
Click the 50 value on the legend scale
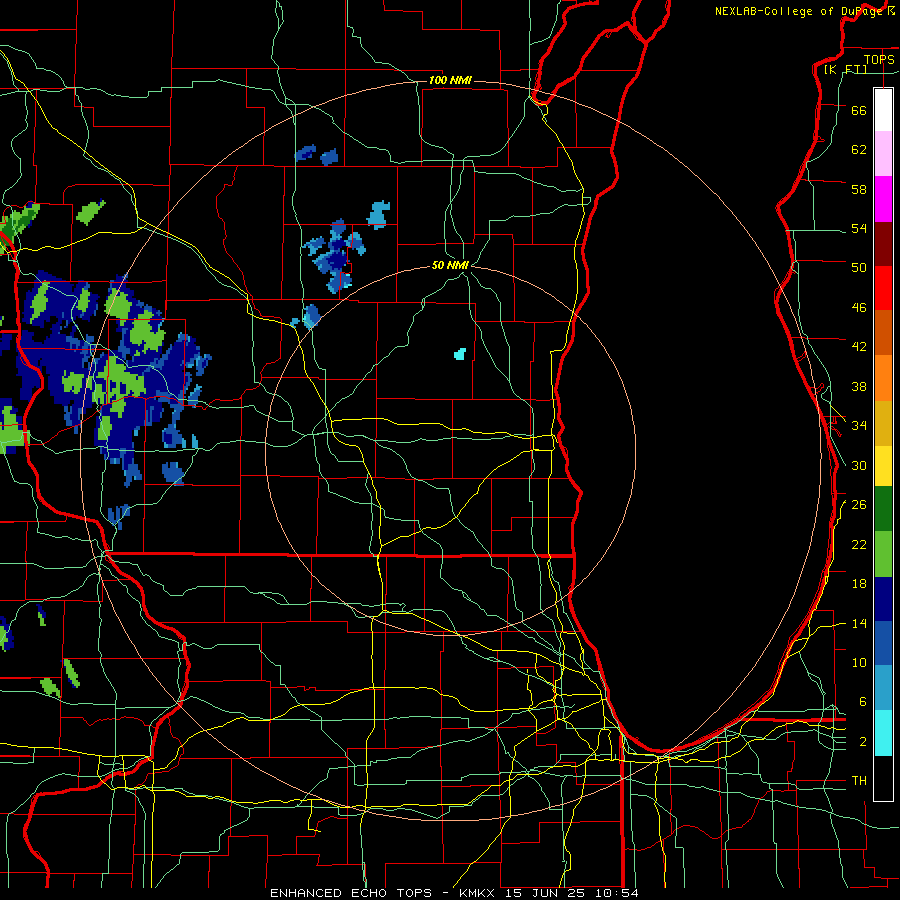(859, 268)
